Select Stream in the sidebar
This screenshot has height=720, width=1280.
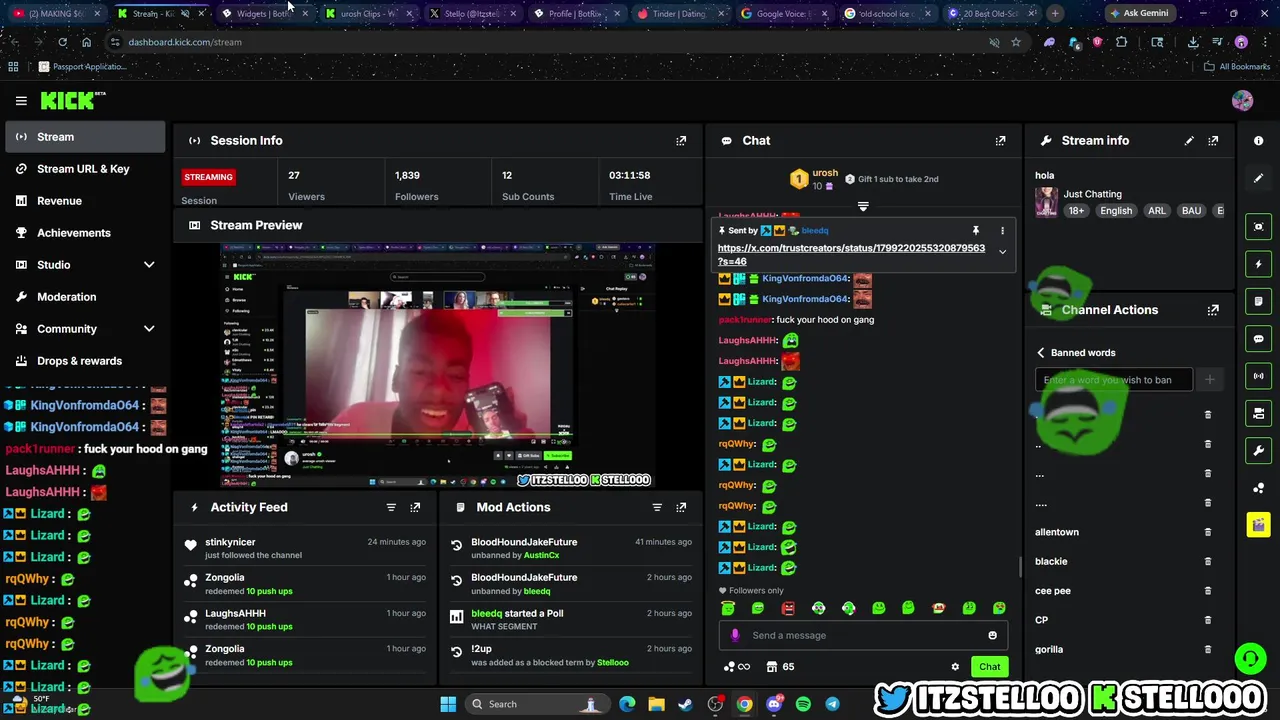(85, 137)
